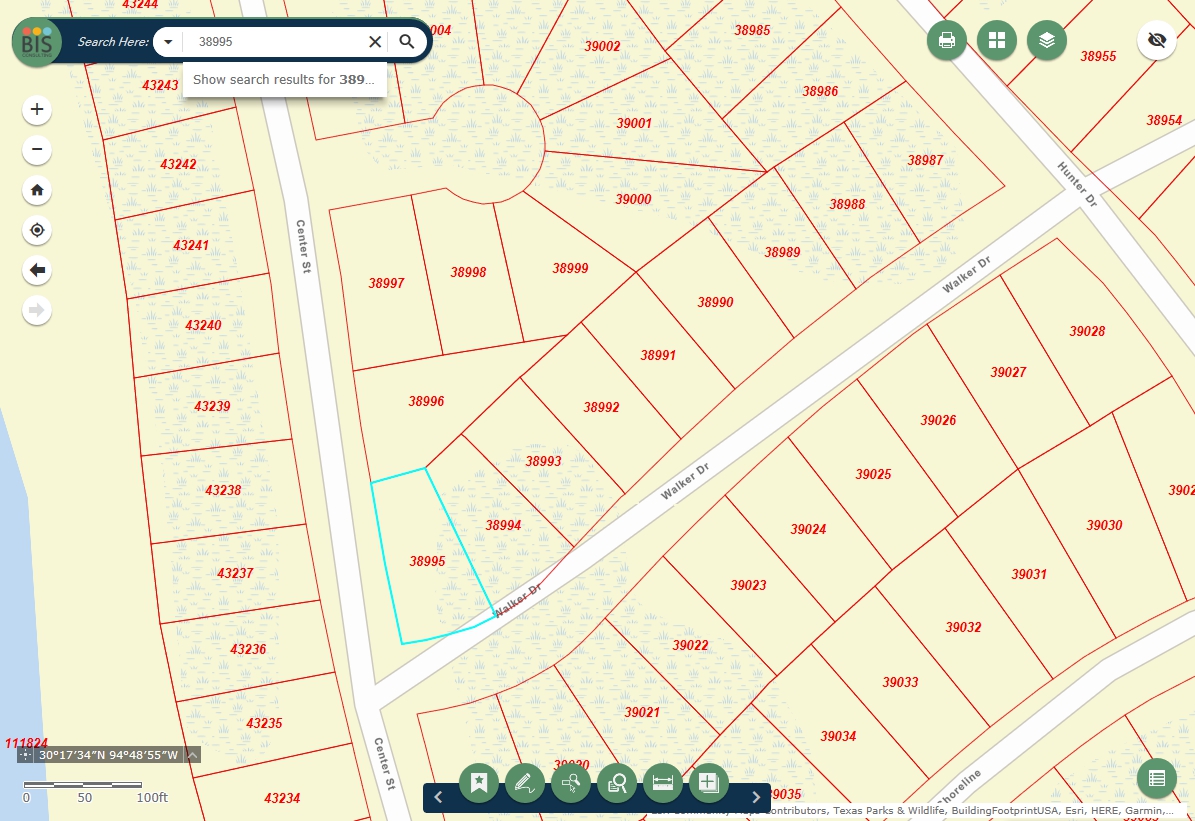Viewport: 1195px width, 821px height.
Task: Click the Print button
Action: click(946, 41)
